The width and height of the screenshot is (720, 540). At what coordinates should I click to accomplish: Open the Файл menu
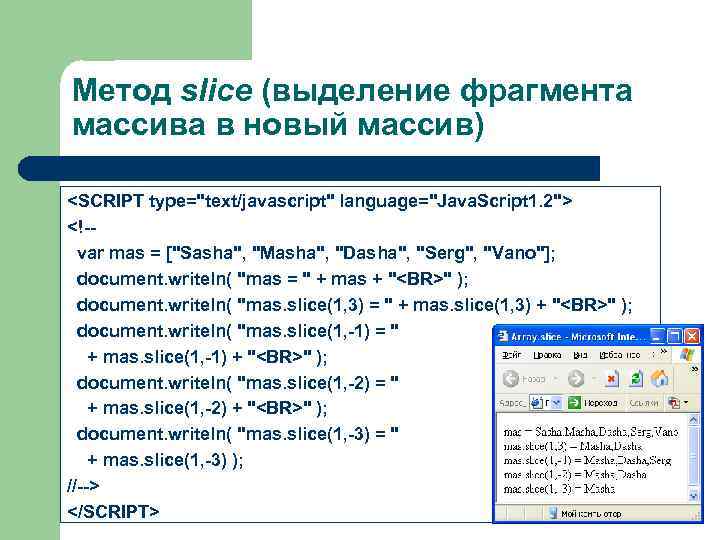511,355
